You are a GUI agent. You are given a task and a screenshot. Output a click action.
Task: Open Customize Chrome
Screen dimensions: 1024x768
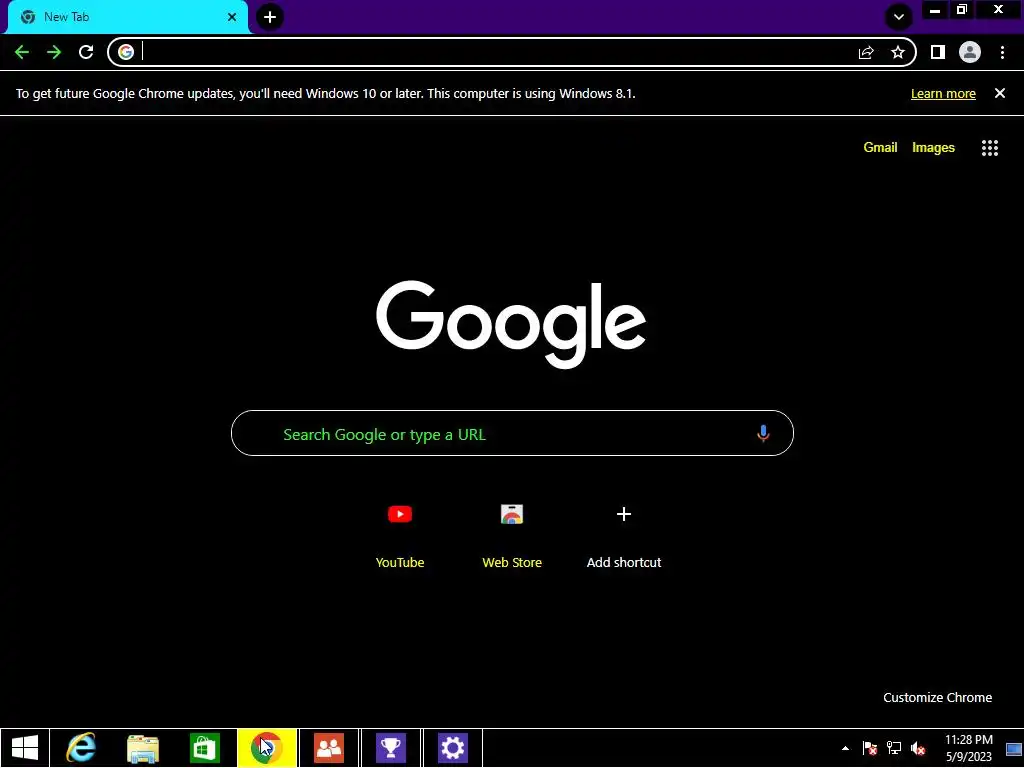point(937,697)
